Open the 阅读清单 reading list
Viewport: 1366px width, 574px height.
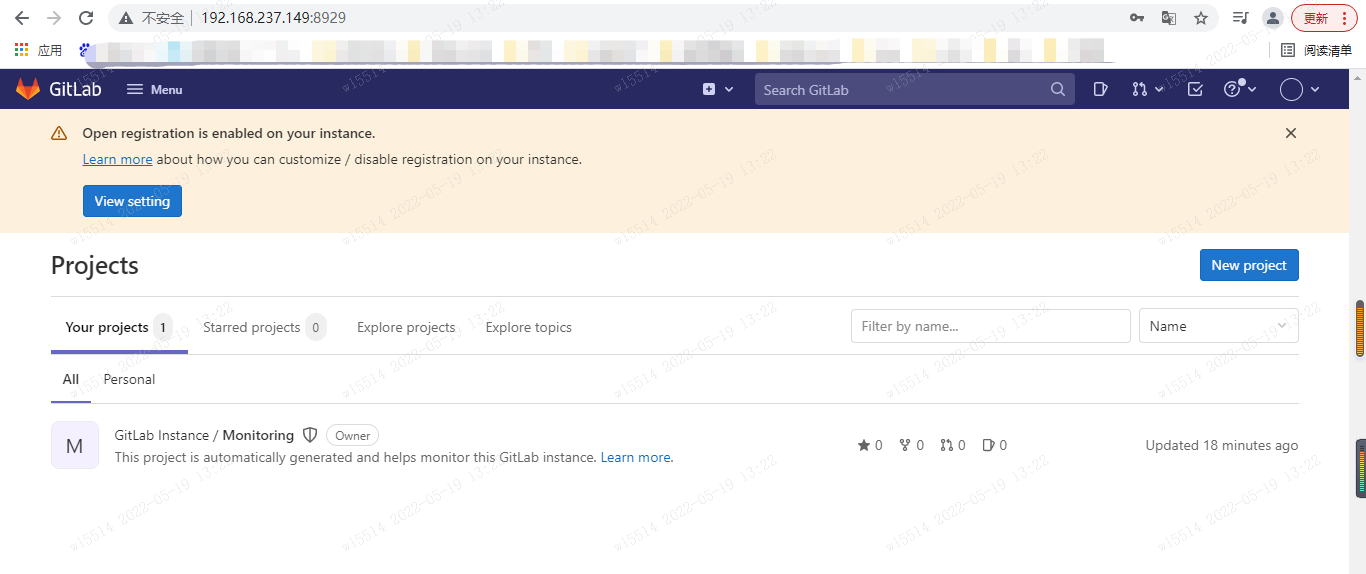tap(1317, 50)
